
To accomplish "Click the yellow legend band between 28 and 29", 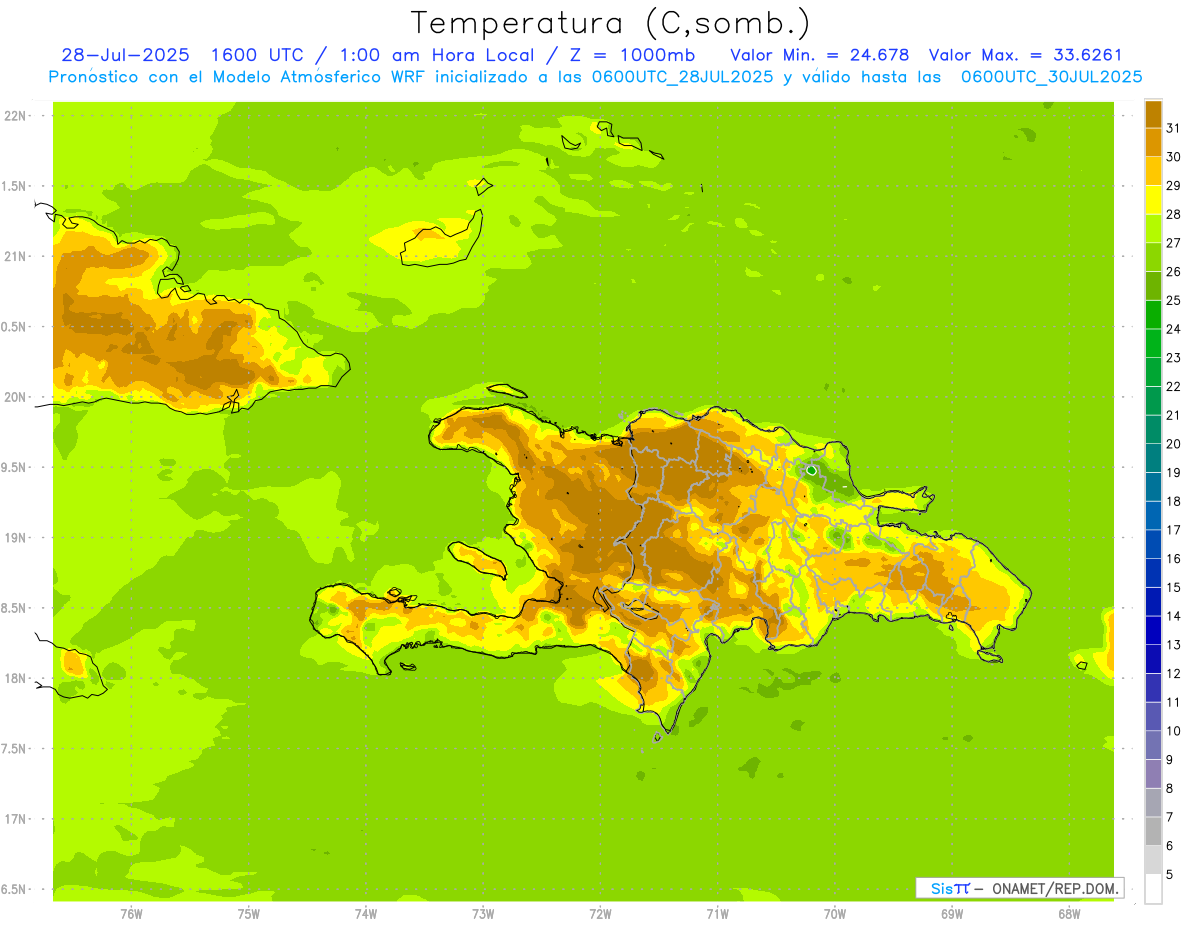I will point(1153,200).
